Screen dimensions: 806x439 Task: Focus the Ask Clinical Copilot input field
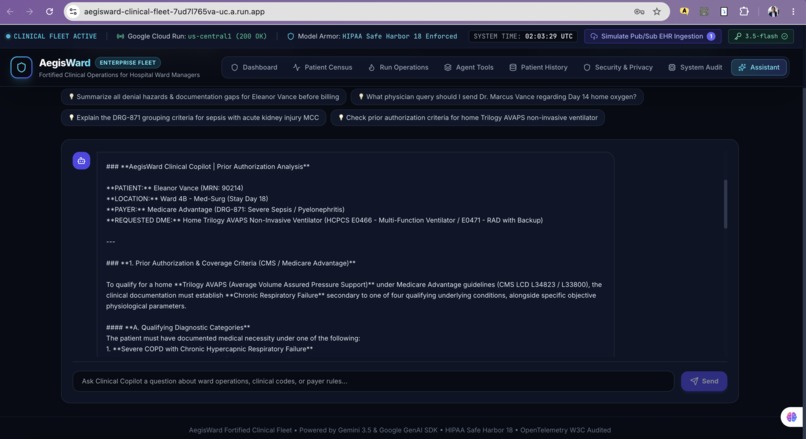point(373,381)
